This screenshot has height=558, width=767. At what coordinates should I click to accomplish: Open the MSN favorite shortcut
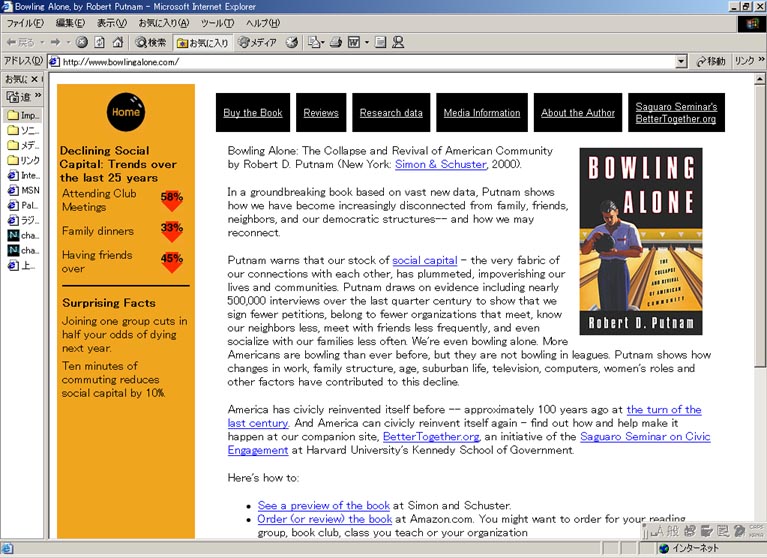point(23,190)
